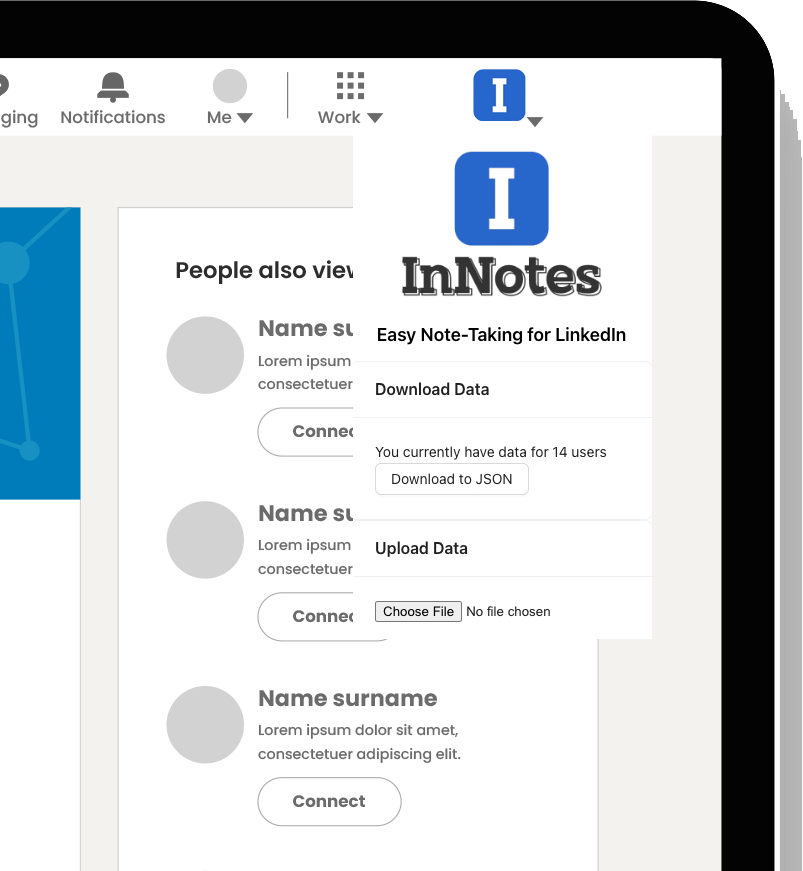The image size is (803, 871).
Task: Open the third person's avatar with full name
Action: pyautogui.click(x=205, y=725)
